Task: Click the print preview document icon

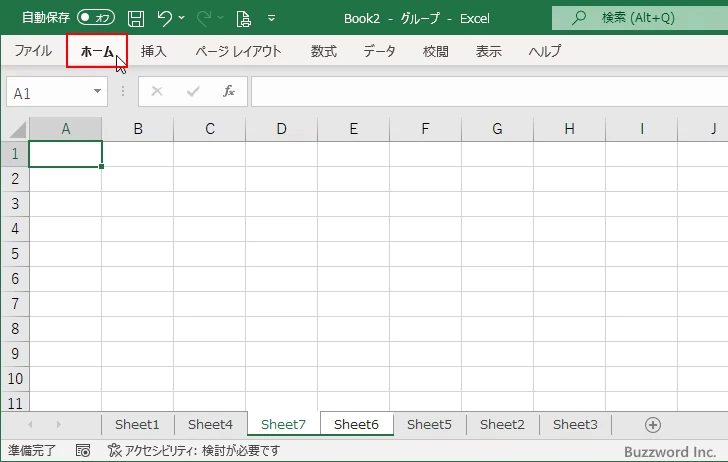Action: [x=243, y=19]
